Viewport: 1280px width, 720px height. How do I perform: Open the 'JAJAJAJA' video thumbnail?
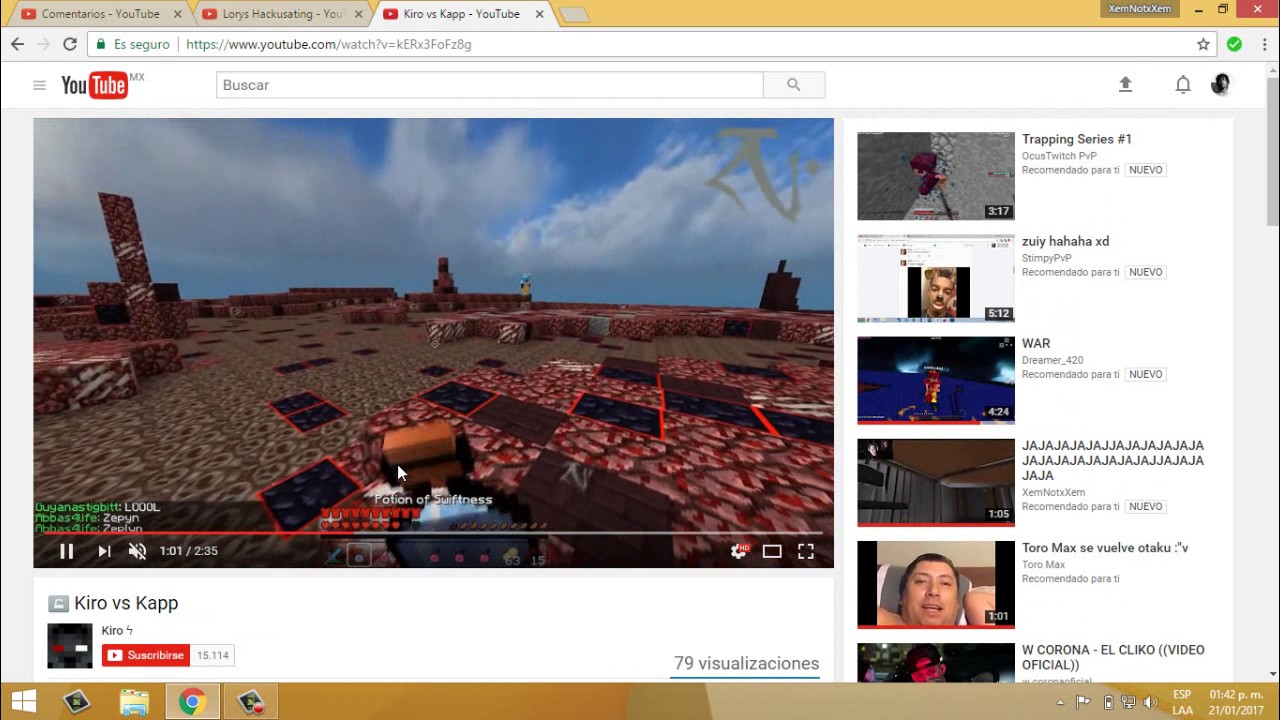click(936, 482)
